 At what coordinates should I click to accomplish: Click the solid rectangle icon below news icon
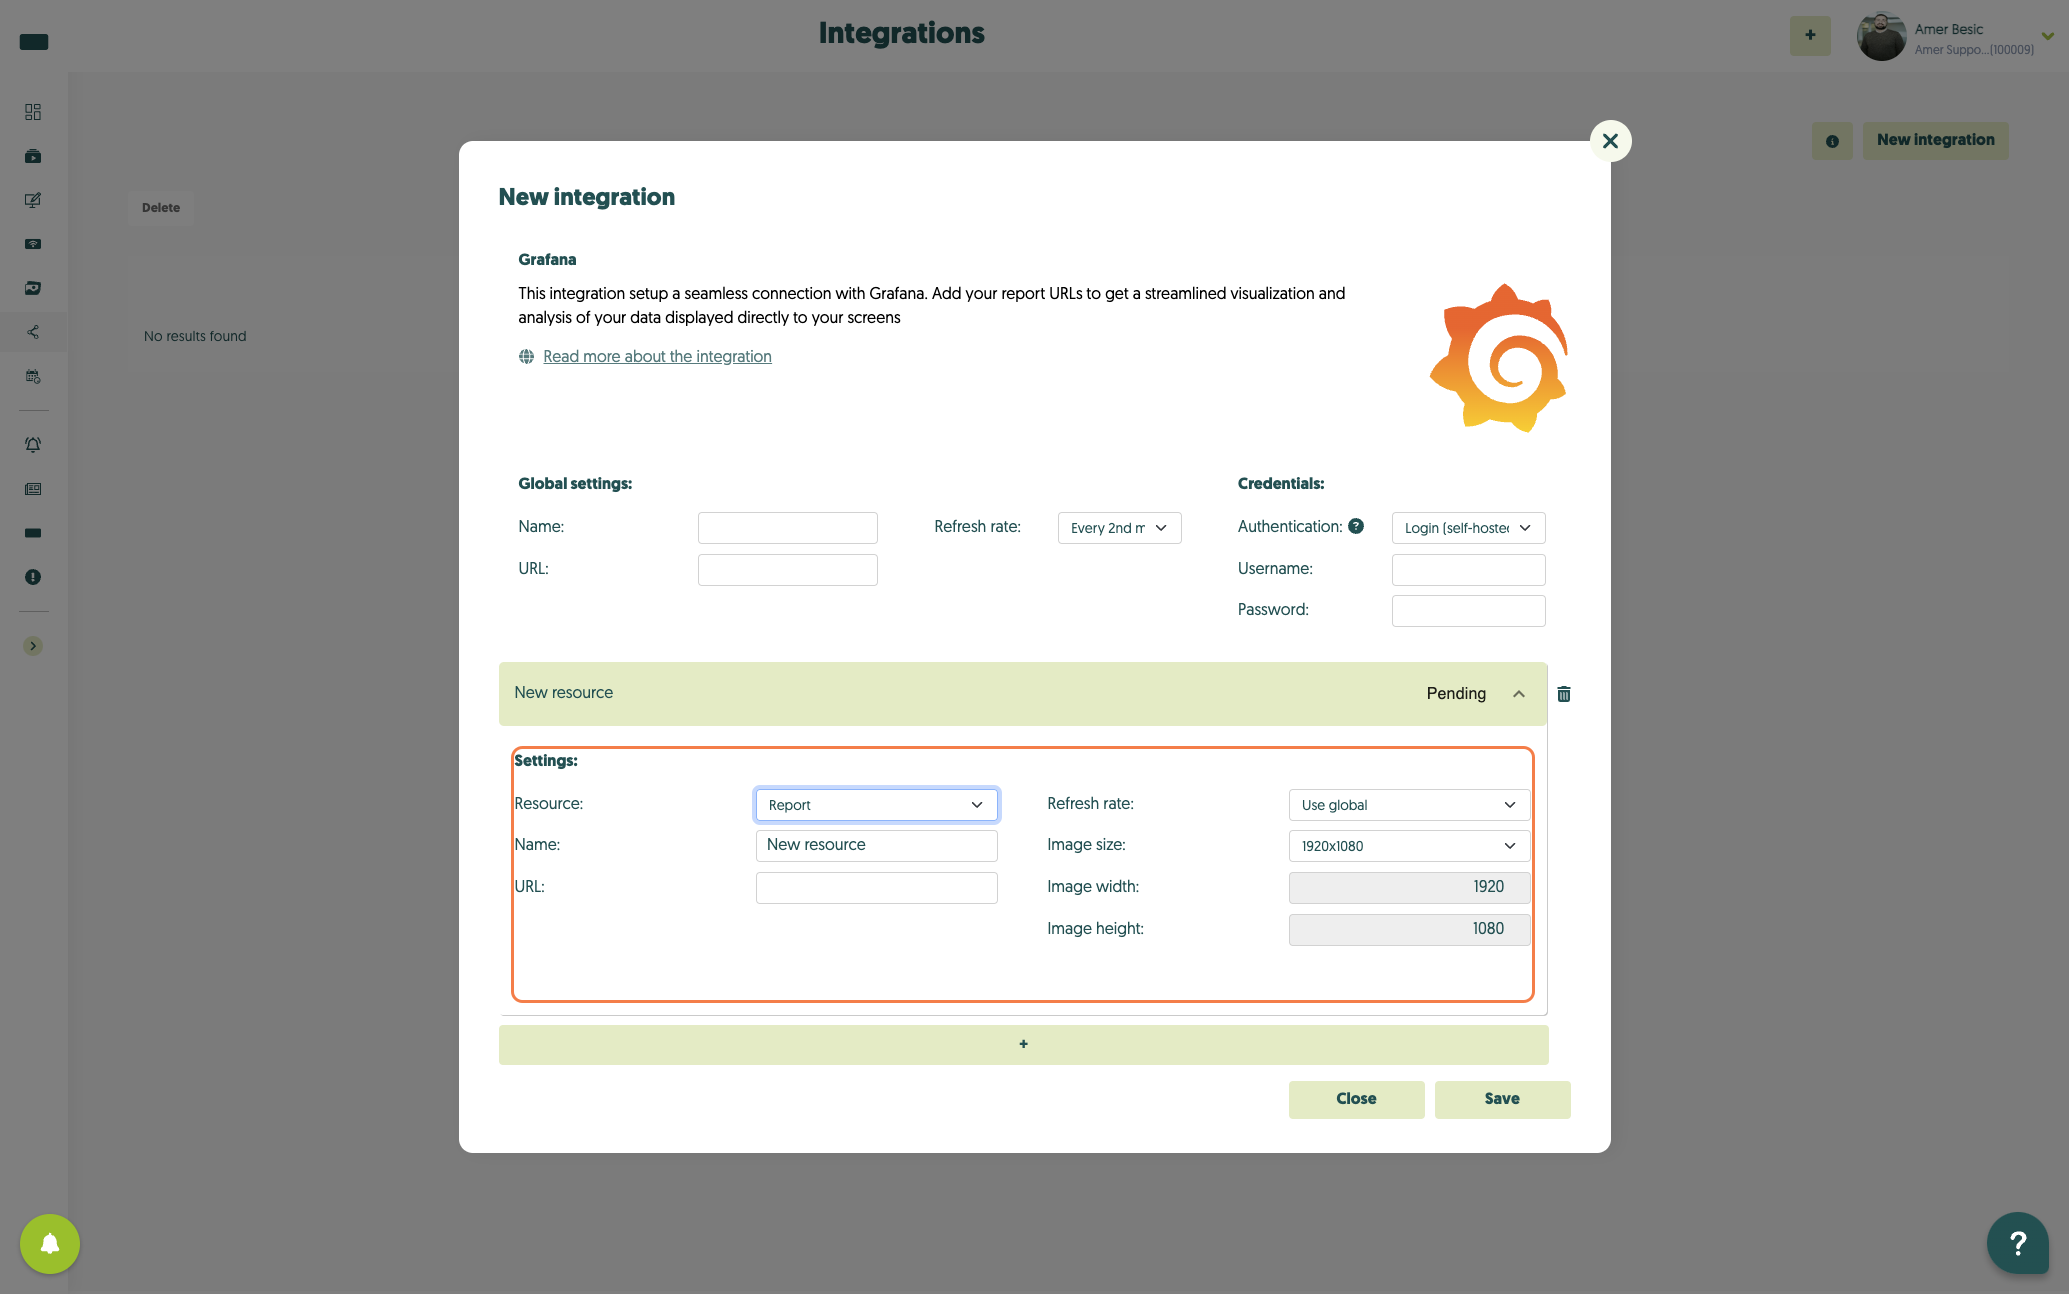tap(33, 533)
